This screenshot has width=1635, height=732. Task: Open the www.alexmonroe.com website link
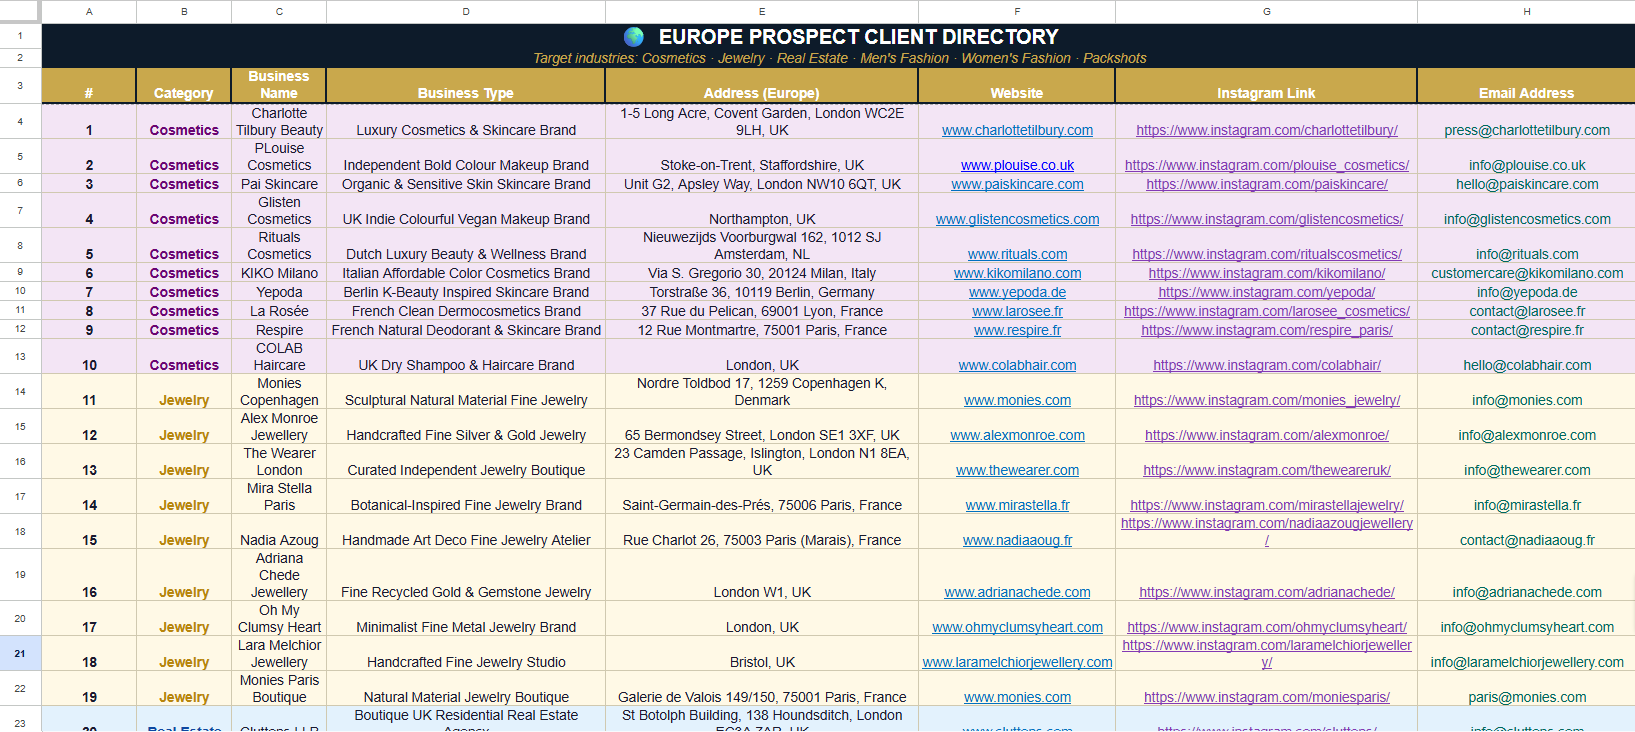(x=1017, y=435)
